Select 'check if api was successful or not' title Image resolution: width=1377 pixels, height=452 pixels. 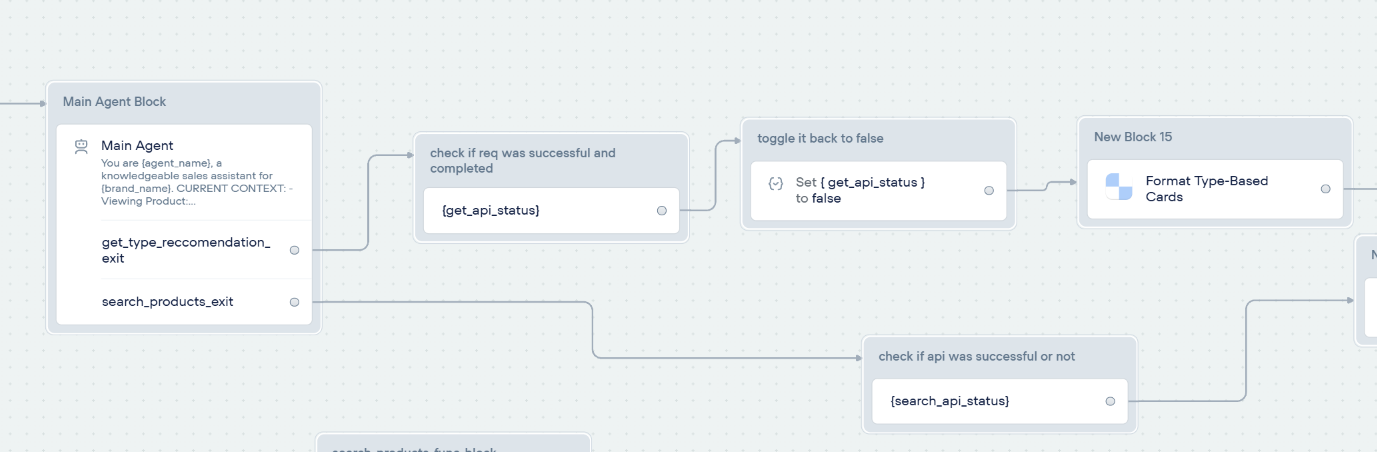[976, 356]
